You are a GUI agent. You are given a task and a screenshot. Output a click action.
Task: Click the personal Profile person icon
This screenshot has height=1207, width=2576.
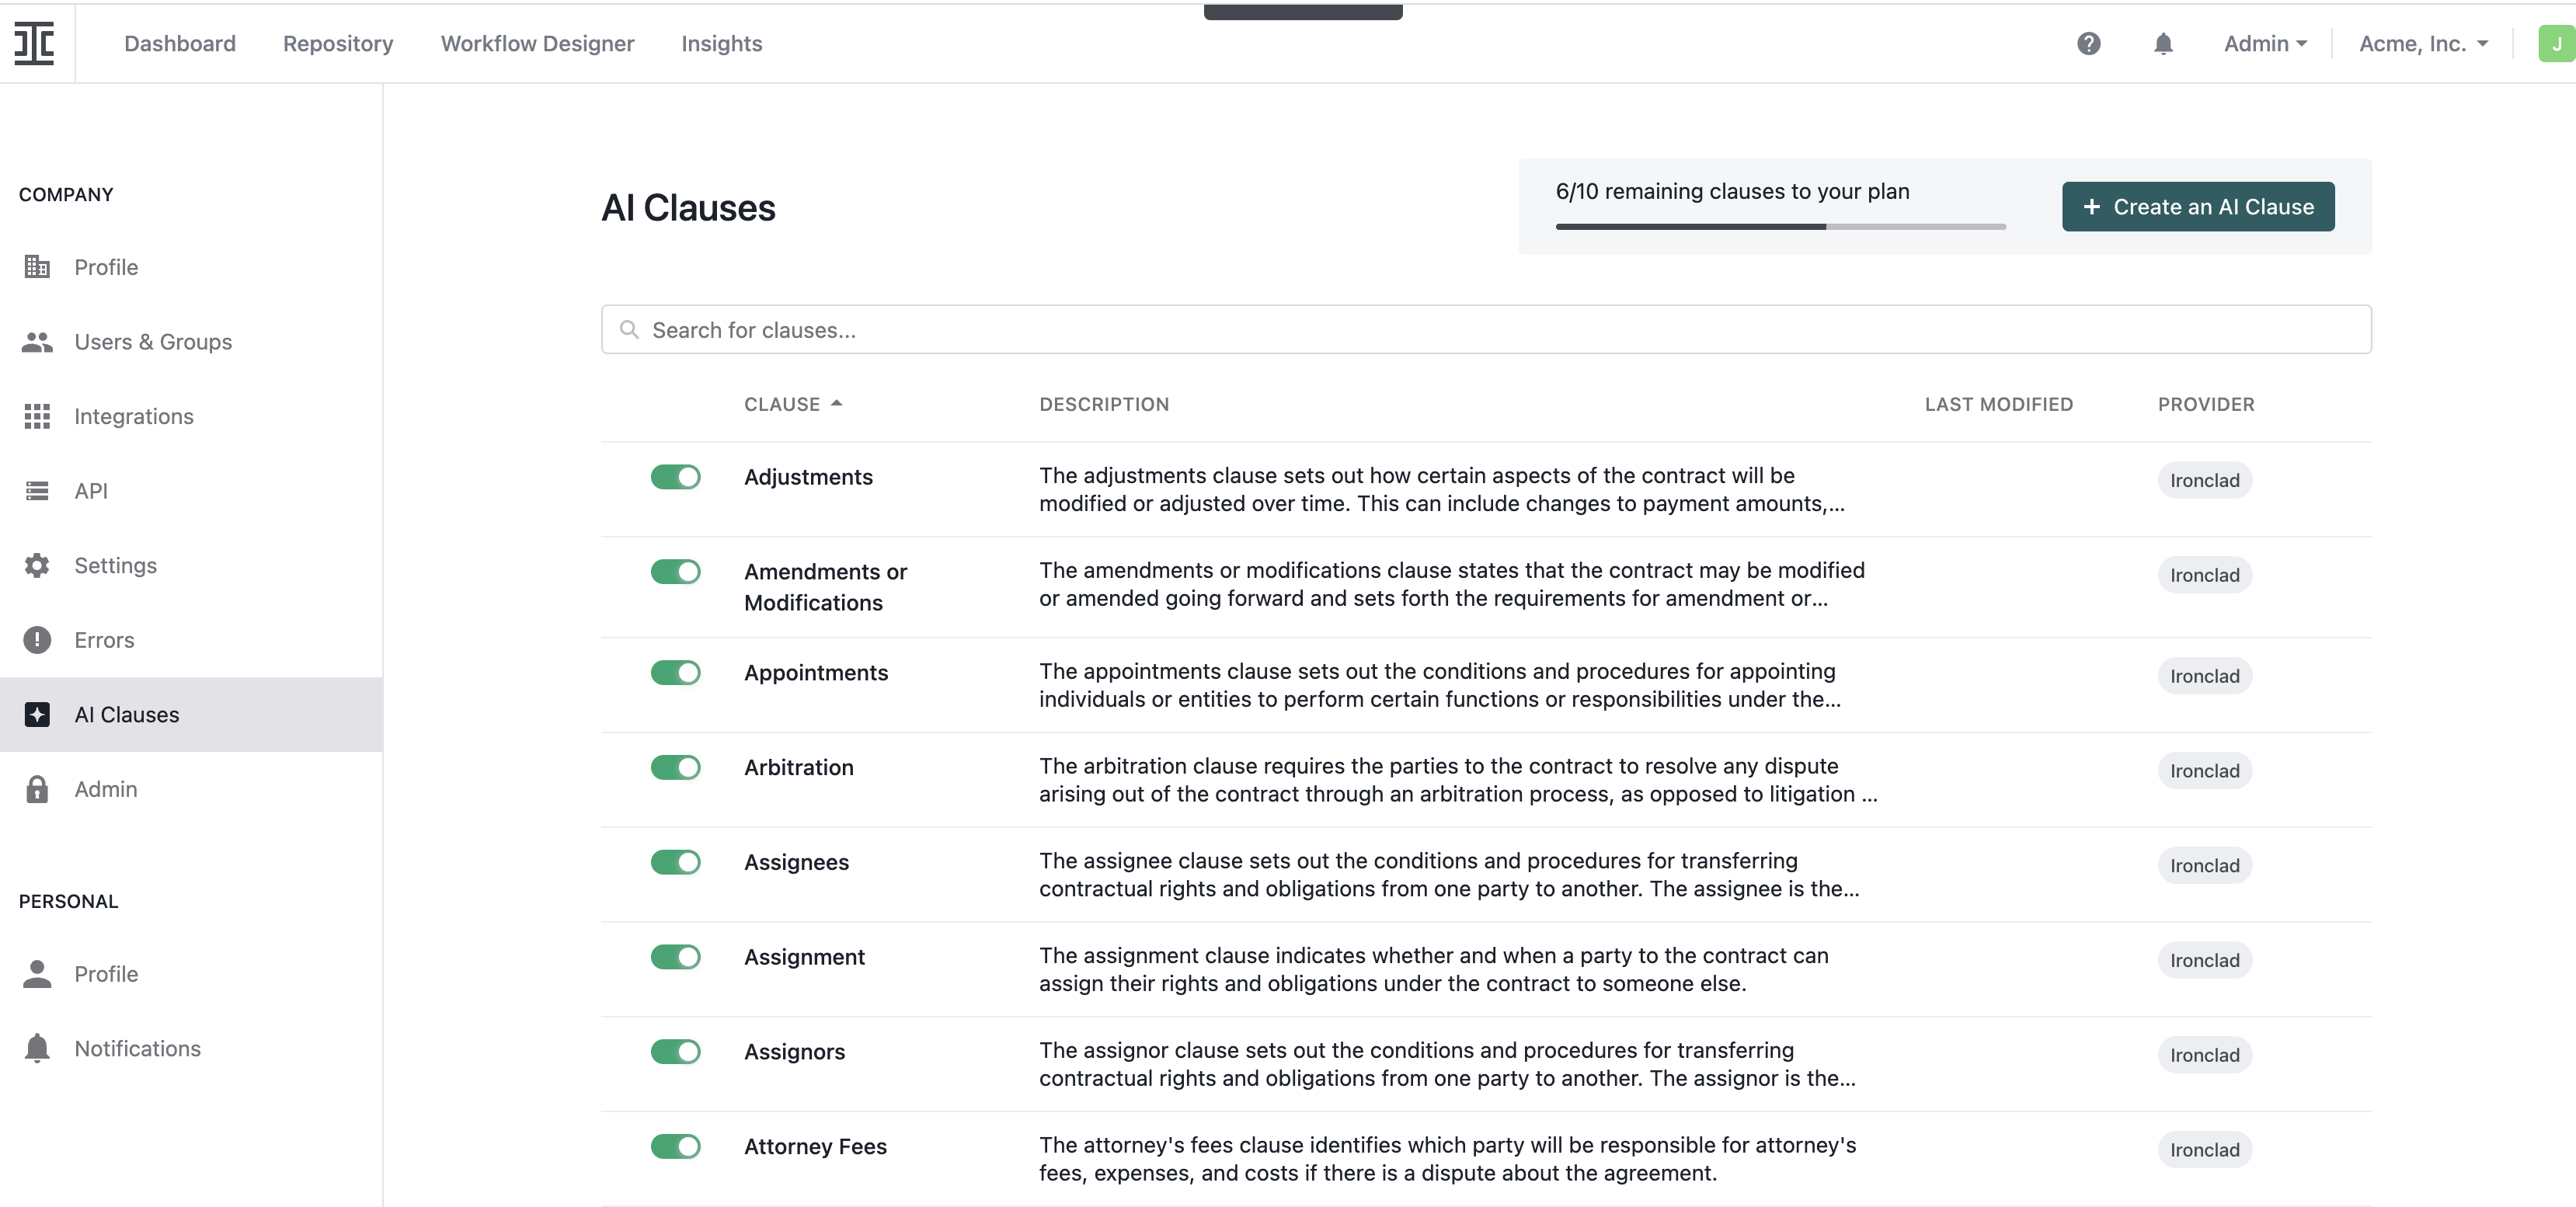tap(37, 974)
